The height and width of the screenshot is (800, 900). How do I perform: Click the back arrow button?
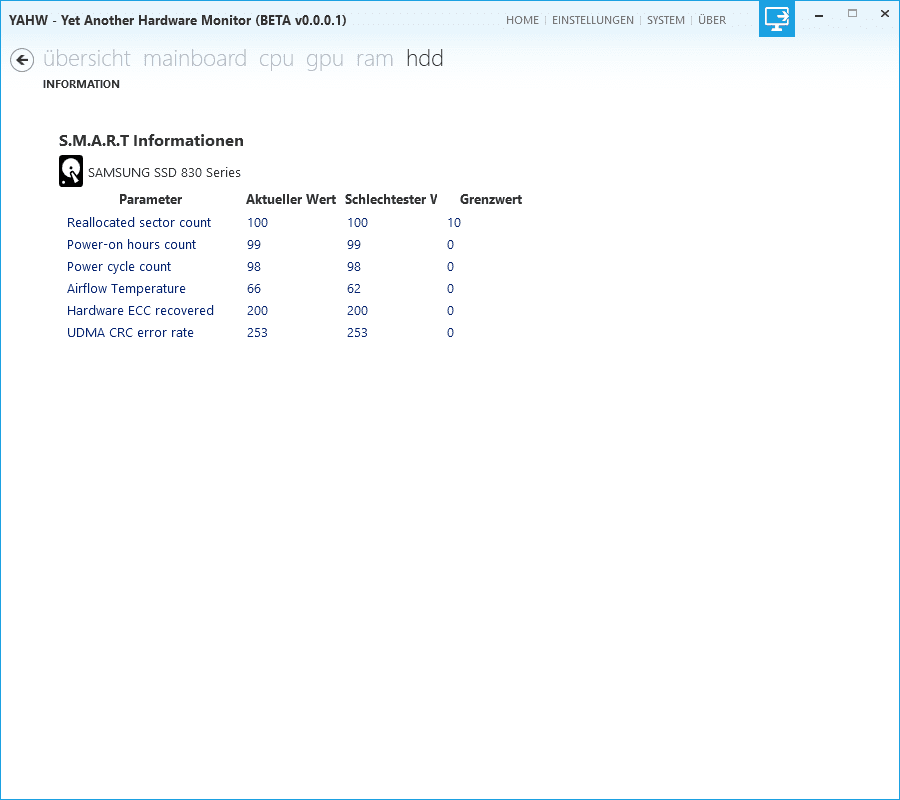(x=22, y=60)
